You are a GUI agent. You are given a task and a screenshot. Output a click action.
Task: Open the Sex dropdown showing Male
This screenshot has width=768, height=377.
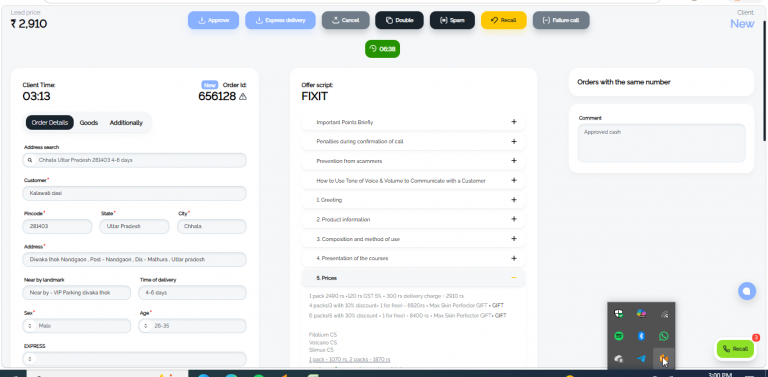coord(76,326)
